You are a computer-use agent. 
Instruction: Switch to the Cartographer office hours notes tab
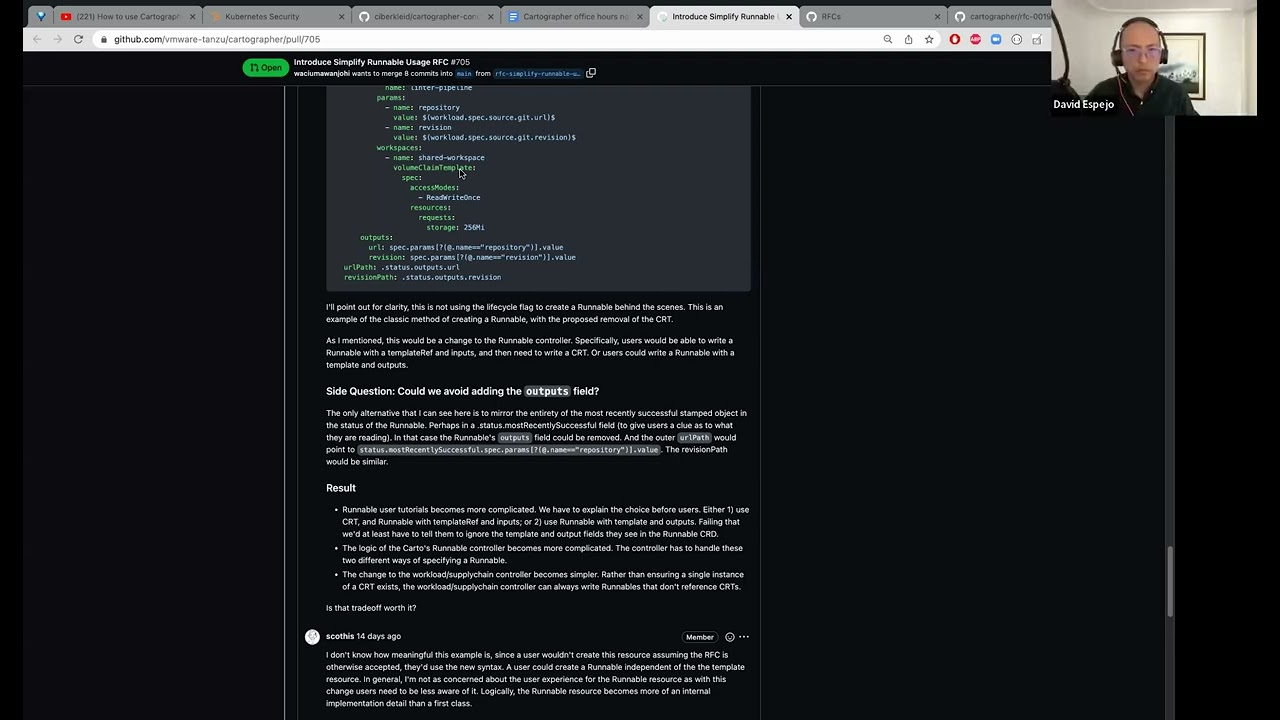573,16
